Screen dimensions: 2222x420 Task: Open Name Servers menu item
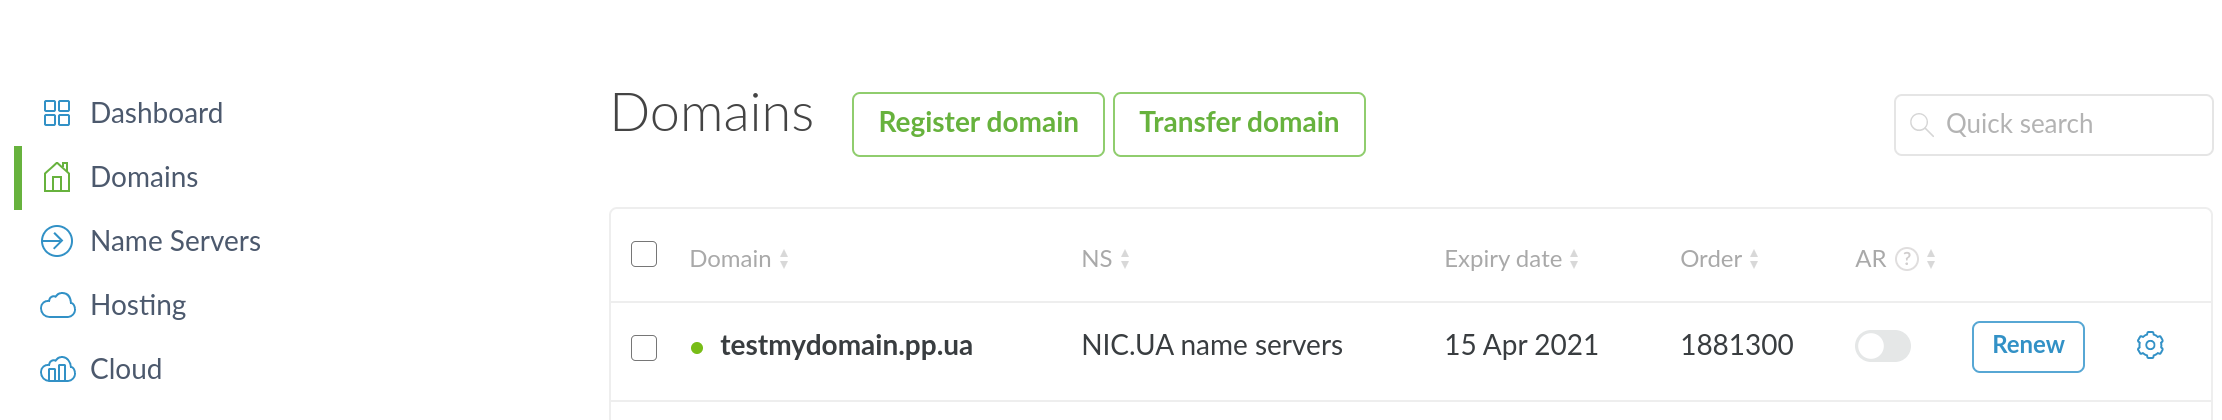tap(175, 241)
